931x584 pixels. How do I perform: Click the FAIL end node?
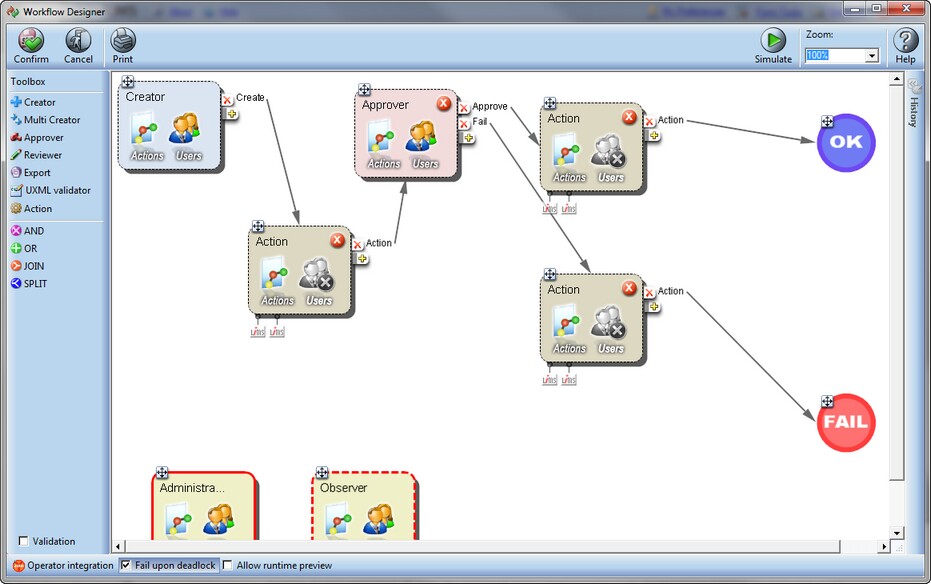coord(846,423)
